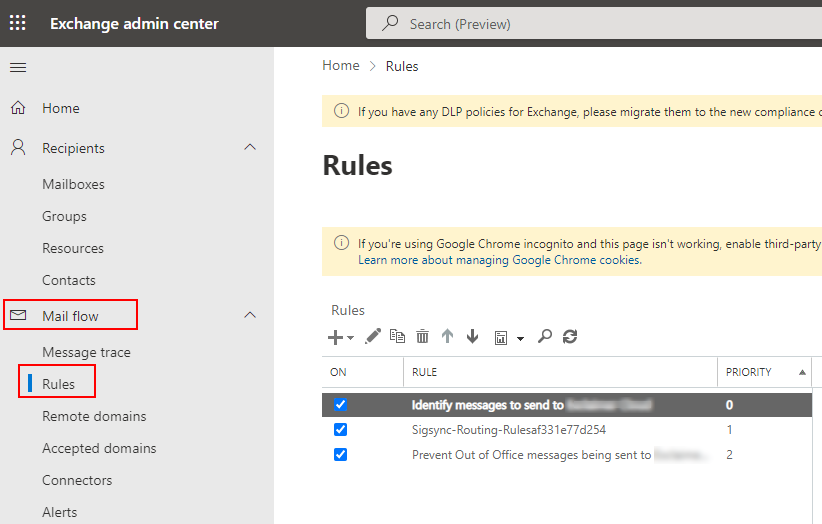Move rule up with up arrow
The width and height of the screenshot is (822, 524).
(447, 337)
